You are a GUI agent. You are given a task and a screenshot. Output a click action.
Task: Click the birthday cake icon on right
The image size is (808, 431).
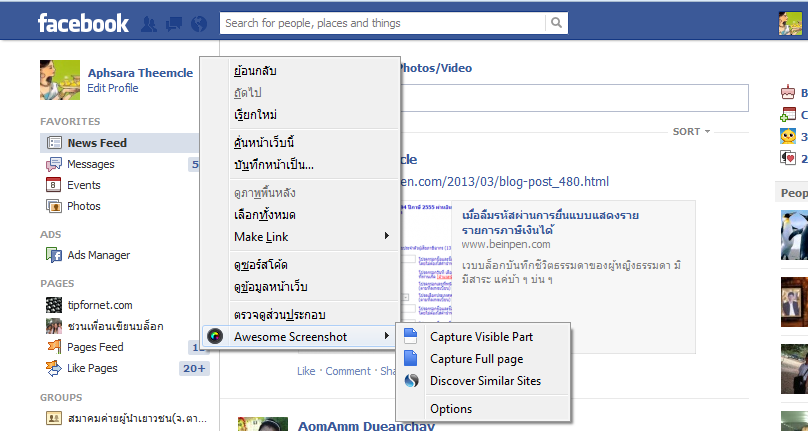tap(788, 93)
